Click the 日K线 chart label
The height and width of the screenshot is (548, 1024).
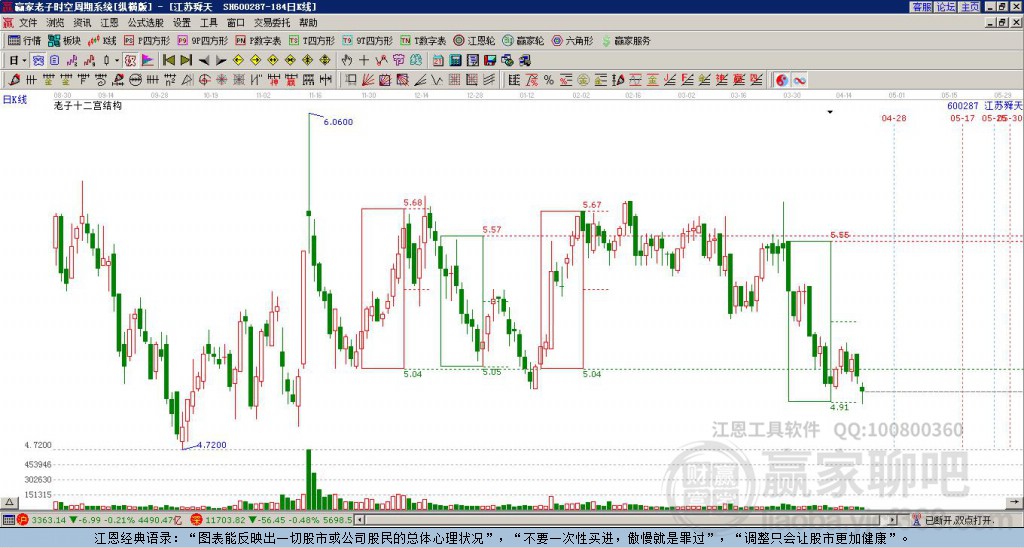[x=14, y=99]
